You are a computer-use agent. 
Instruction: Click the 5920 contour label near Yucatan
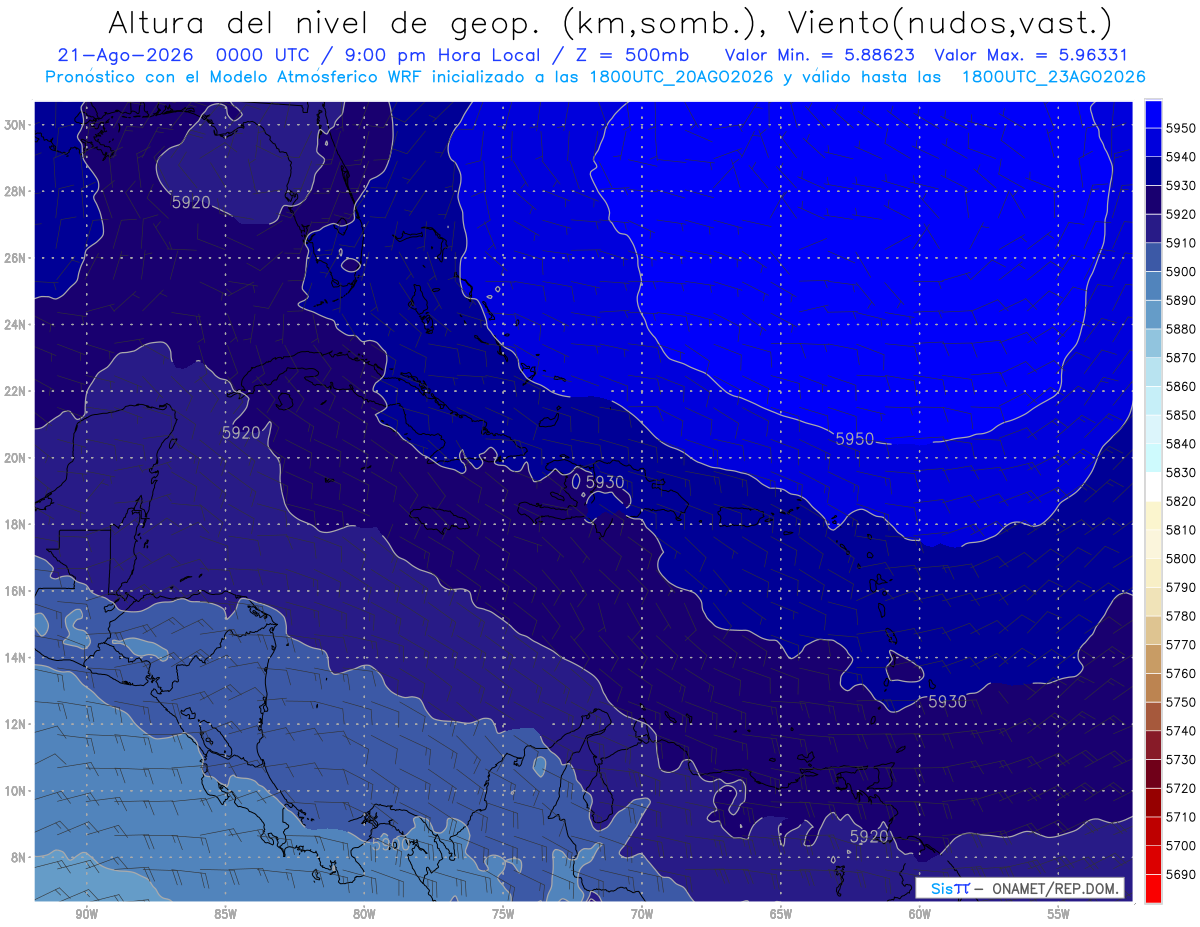click(x=241, y=433)
